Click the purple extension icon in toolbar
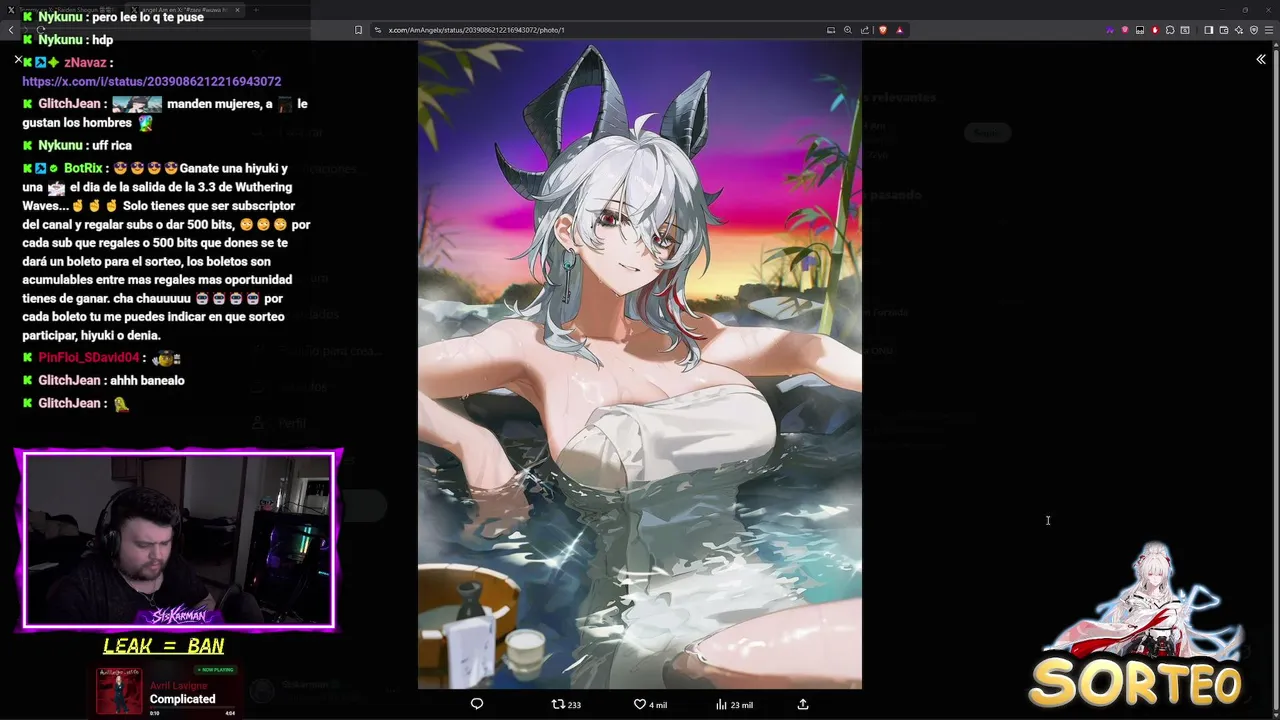This screenshot has width=1280, height=720. pos(1110,30)
